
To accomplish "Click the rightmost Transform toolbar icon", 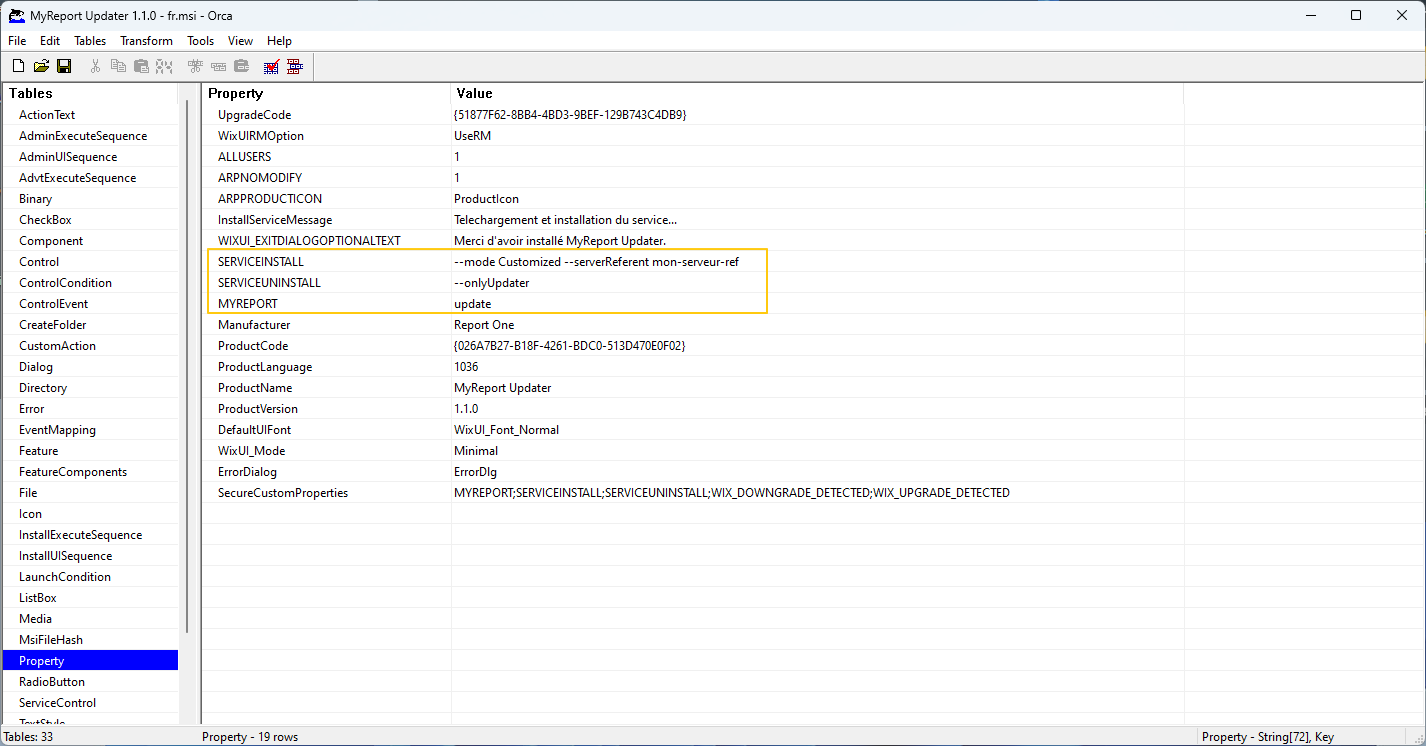I will click(x=294, y=65).
